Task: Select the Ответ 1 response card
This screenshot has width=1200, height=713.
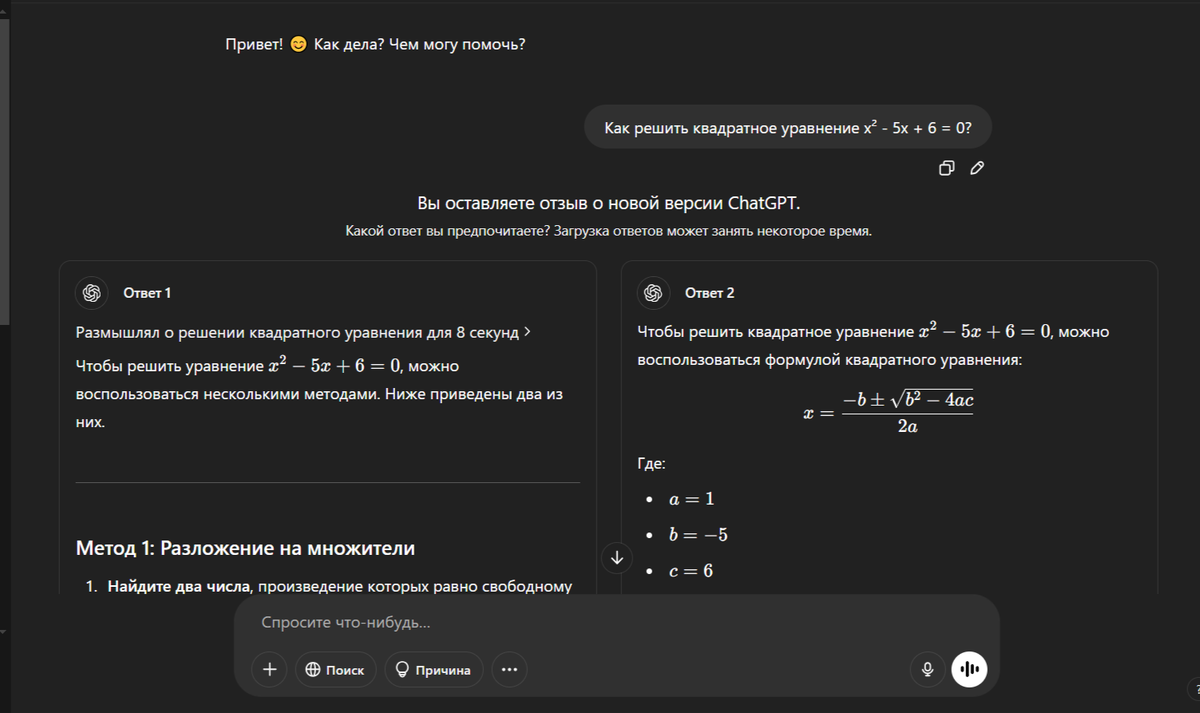Action: [328, 428]
